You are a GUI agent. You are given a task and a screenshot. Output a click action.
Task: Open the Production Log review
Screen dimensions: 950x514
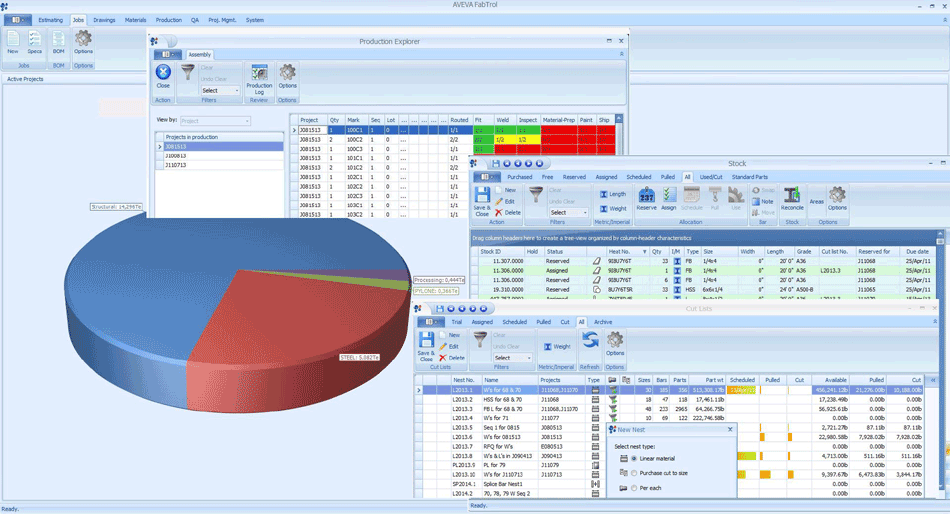click(259, 79)
